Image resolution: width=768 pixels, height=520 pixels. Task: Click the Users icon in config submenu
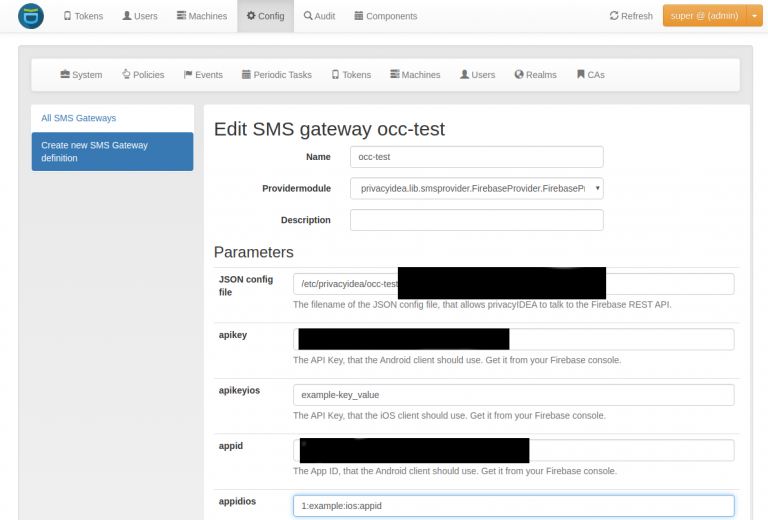point(464,74)
